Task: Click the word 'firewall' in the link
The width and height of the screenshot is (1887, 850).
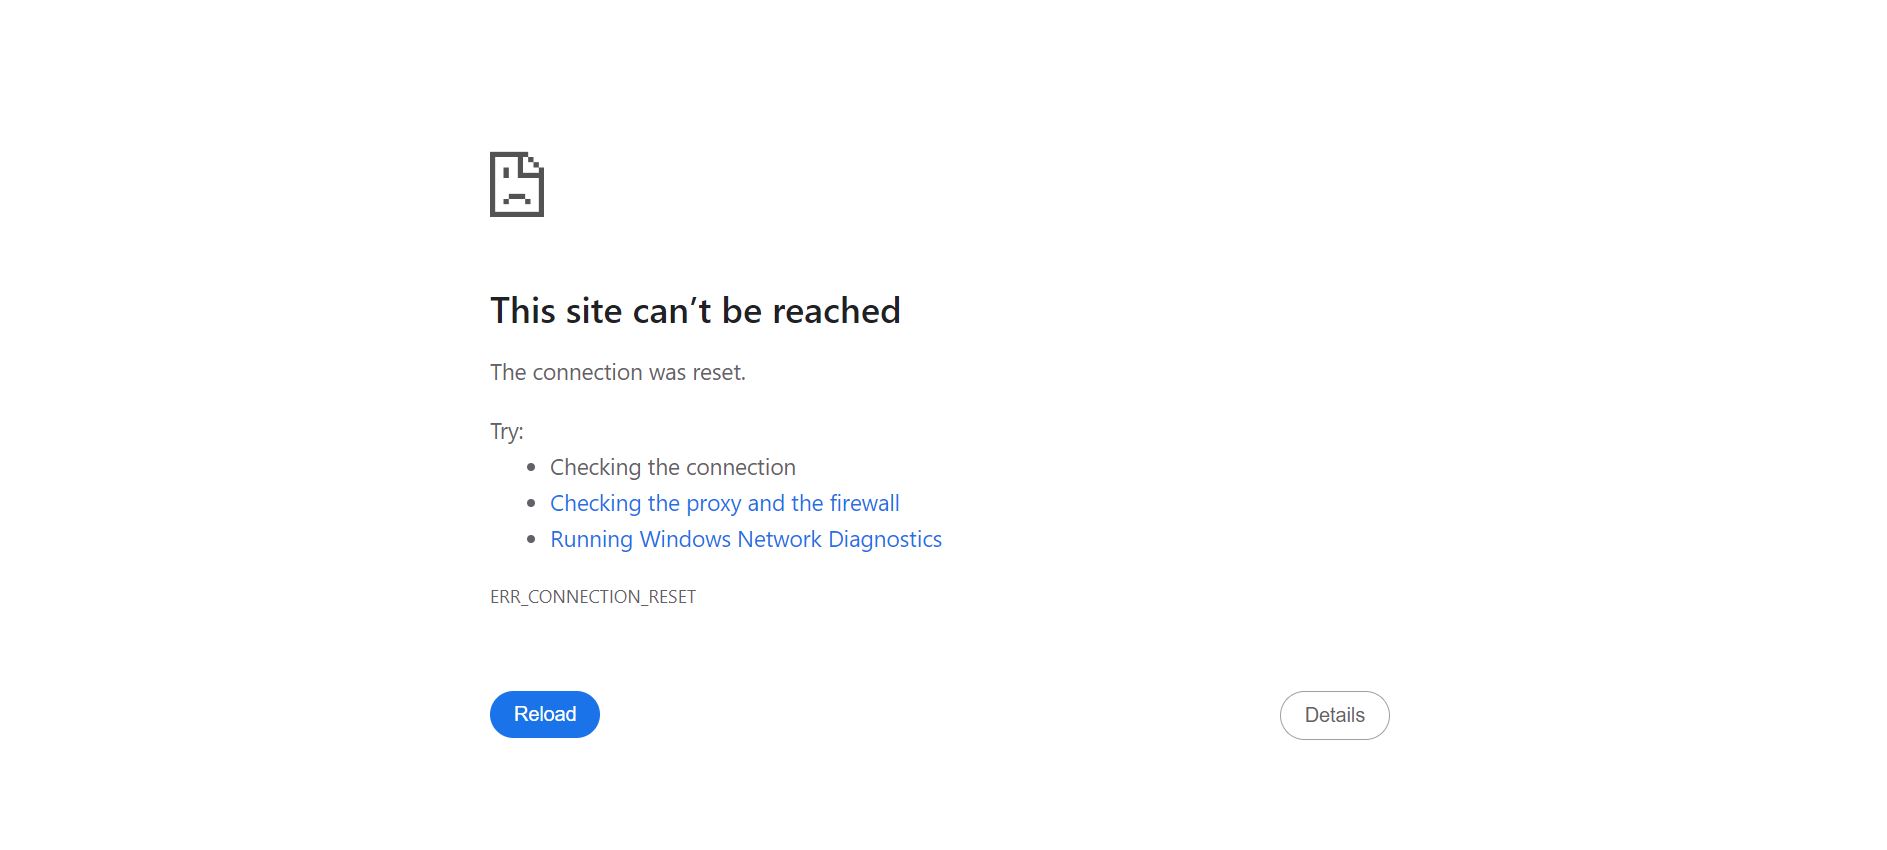Action: click(864, 503)
